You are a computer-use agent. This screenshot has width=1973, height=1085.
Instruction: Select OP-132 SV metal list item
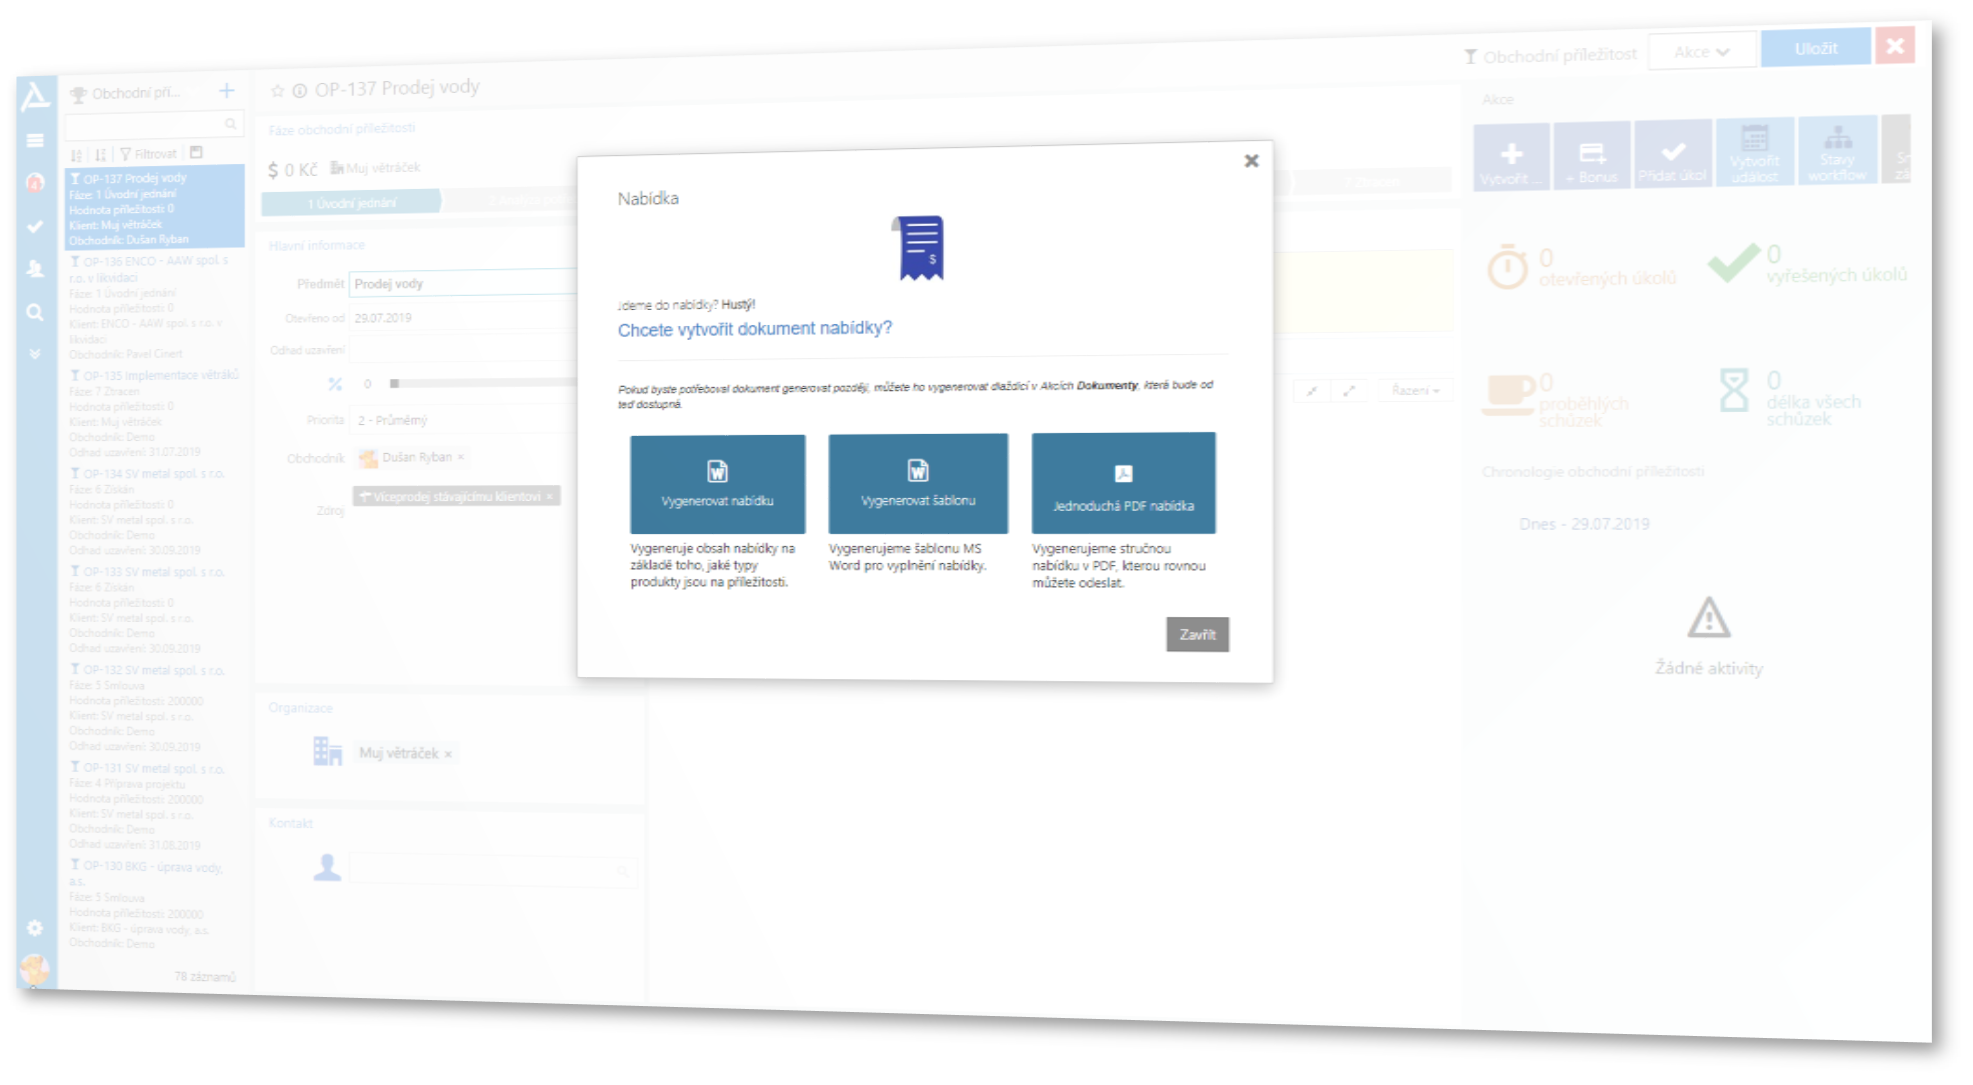[155, 707]
